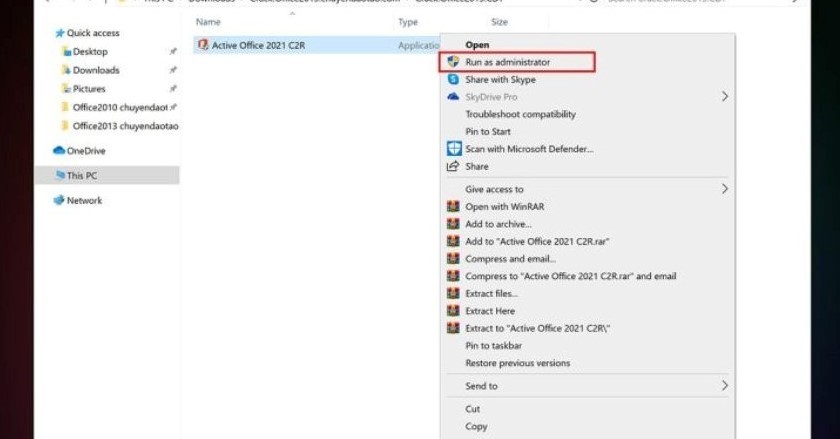
Task: Click WinRAR icon beside Extract Here
Action: pos(453,311)
